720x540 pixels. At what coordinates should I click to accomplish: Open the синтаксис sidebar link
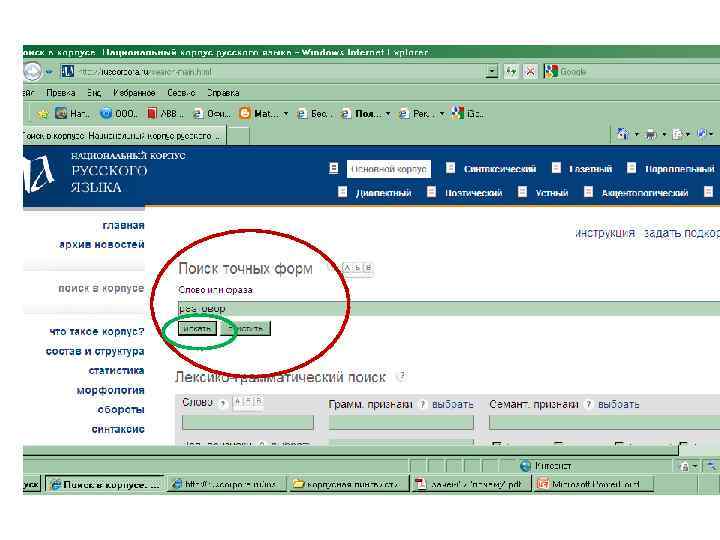tap(118, 429)
